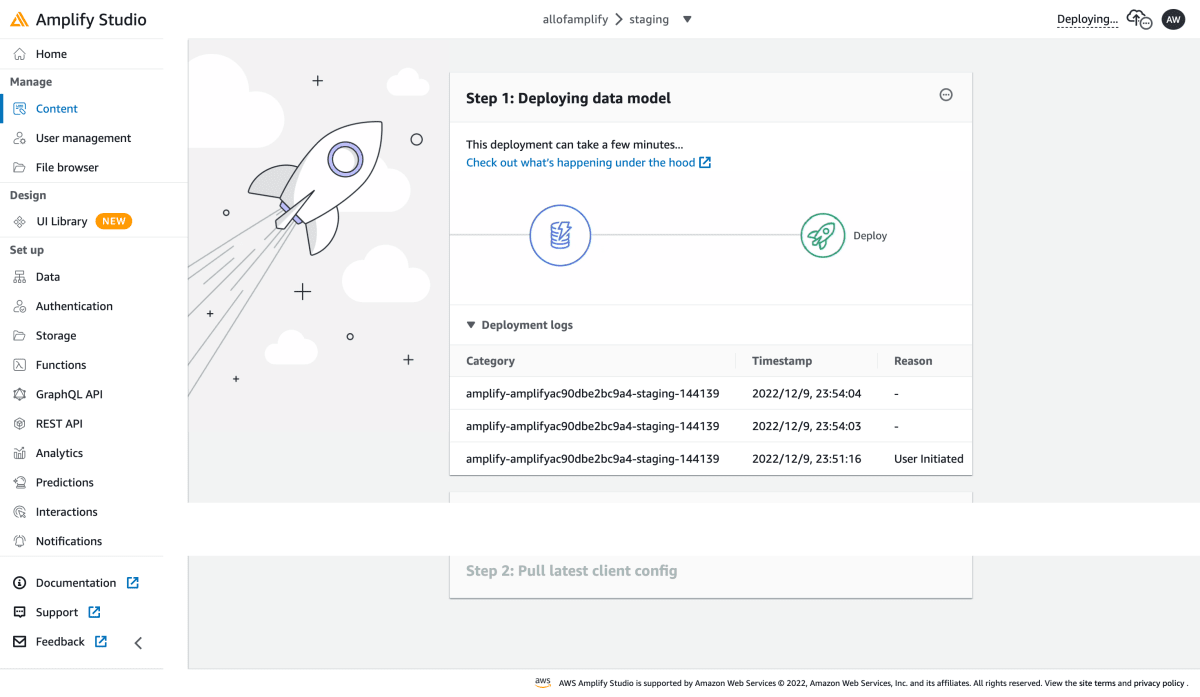Click the Functions lambda icon

point(19,365)
